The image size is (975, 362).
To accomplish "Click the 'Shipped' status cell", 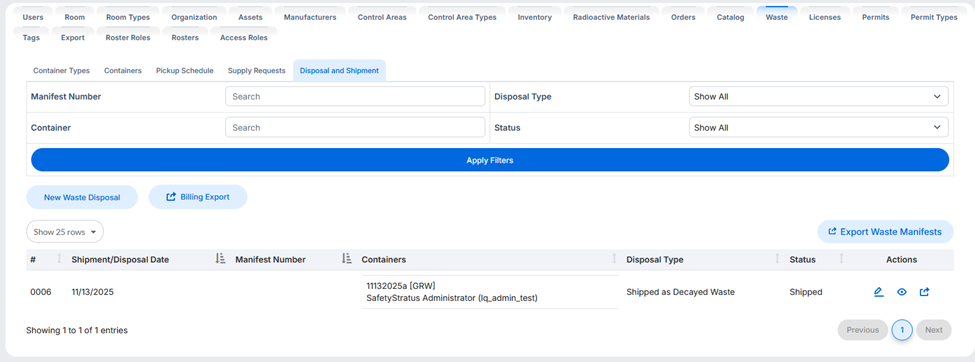I will coord(806,292).
